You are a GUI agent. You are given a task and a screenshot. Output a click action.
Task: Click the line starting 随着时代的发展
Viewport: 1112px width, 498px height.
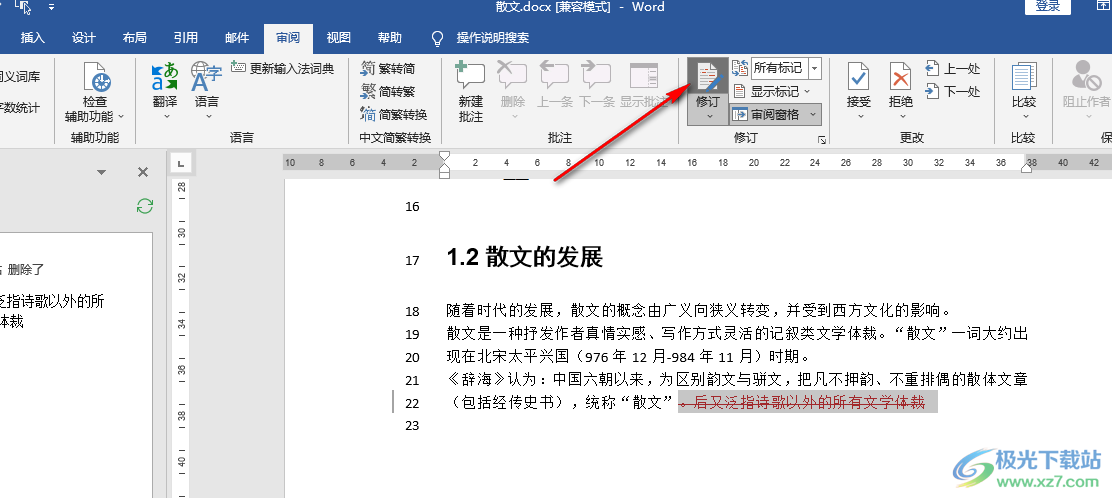coord(698,311)
